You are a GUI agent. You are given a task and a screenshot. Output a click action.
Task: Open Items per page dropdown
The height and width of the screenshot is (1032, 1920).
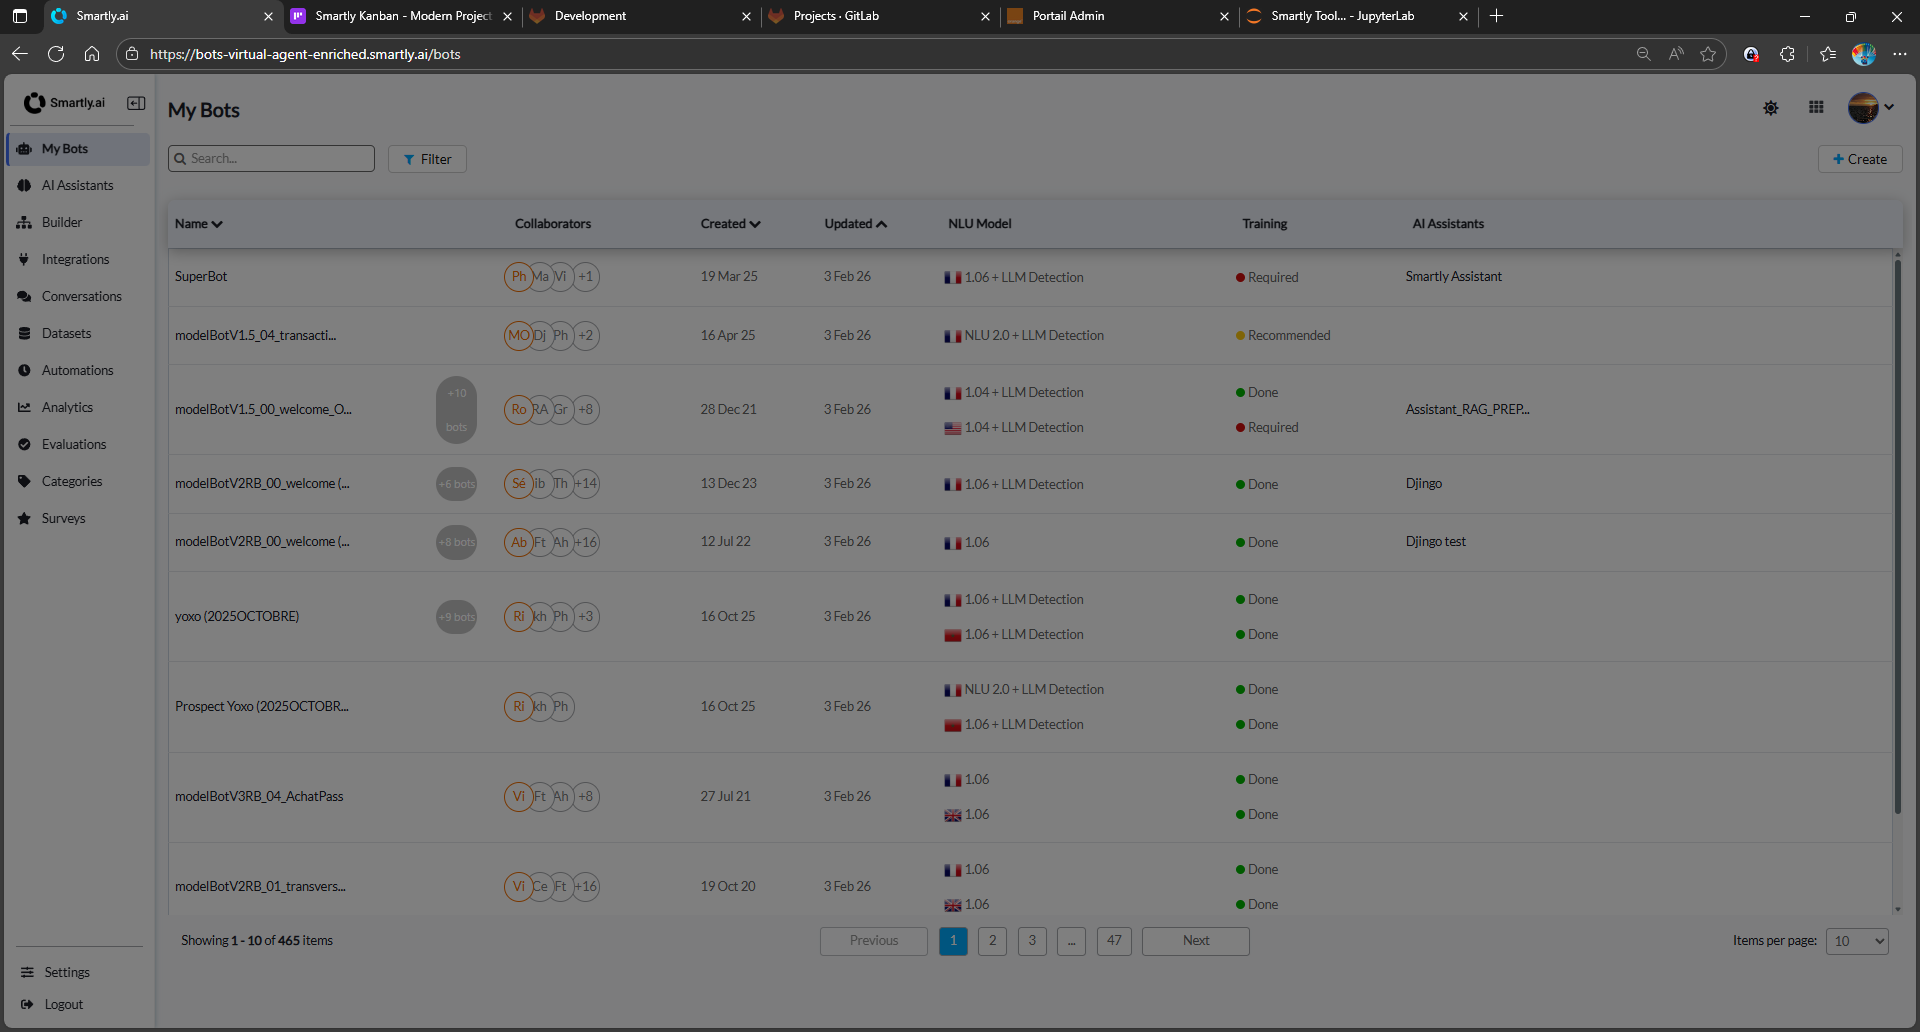point(1857,941)
